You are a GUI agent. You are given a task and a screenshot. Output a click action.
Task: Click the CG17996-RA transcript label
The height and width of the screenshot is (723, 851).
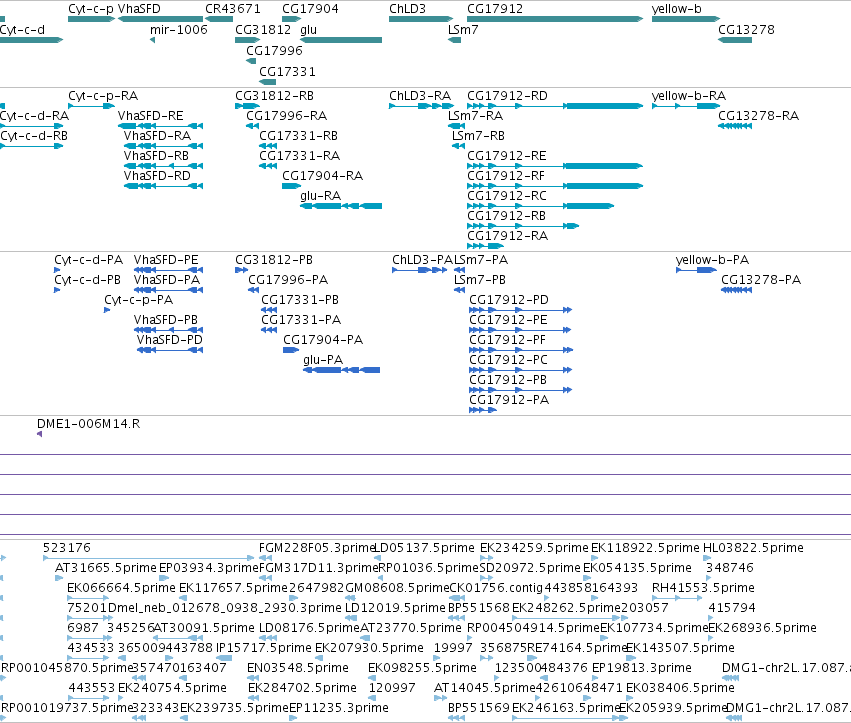pyautogui.click(x=287, y=116)
